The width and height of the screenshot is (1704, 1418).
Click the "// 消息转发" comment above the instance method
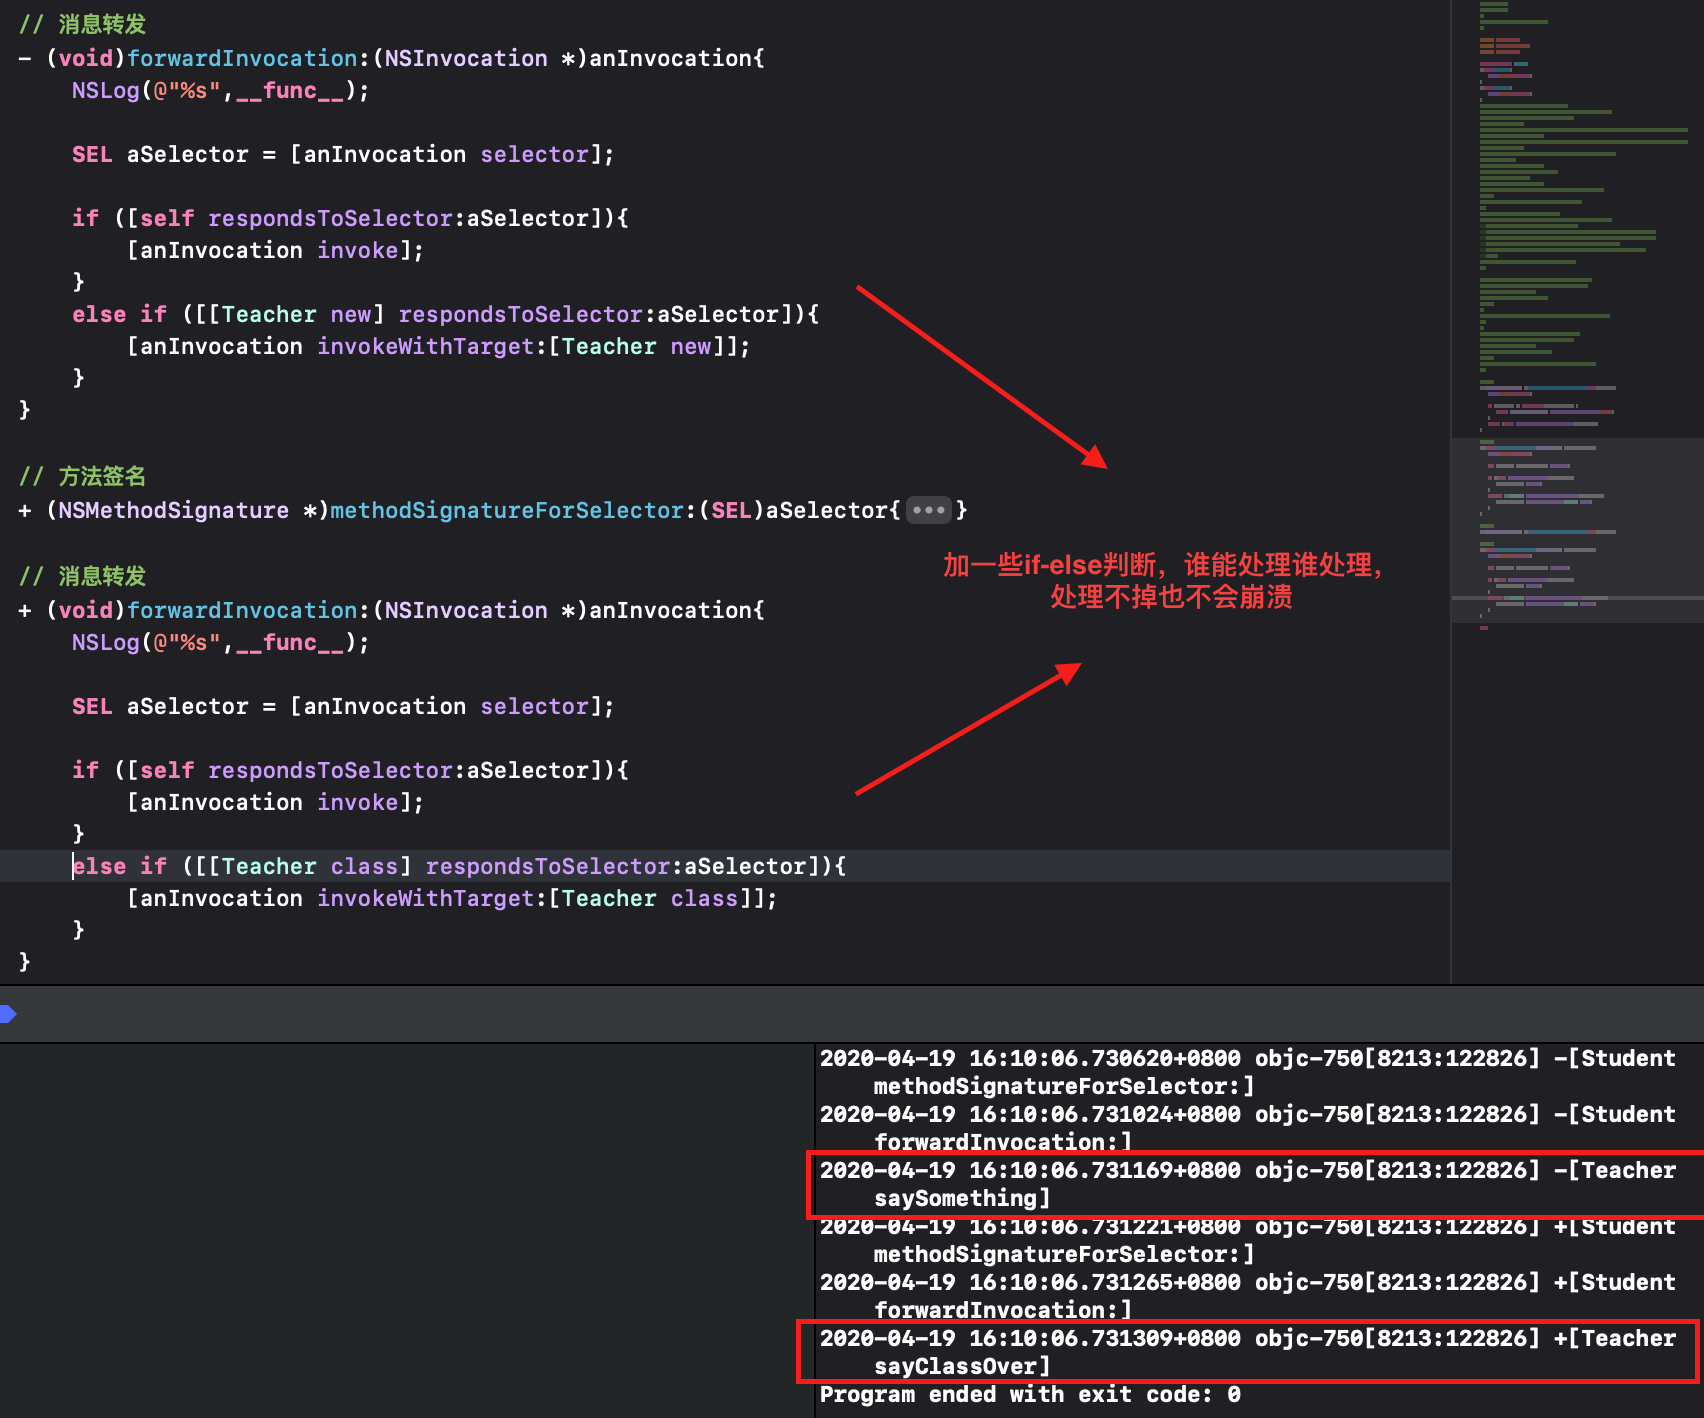pos(83,24)
